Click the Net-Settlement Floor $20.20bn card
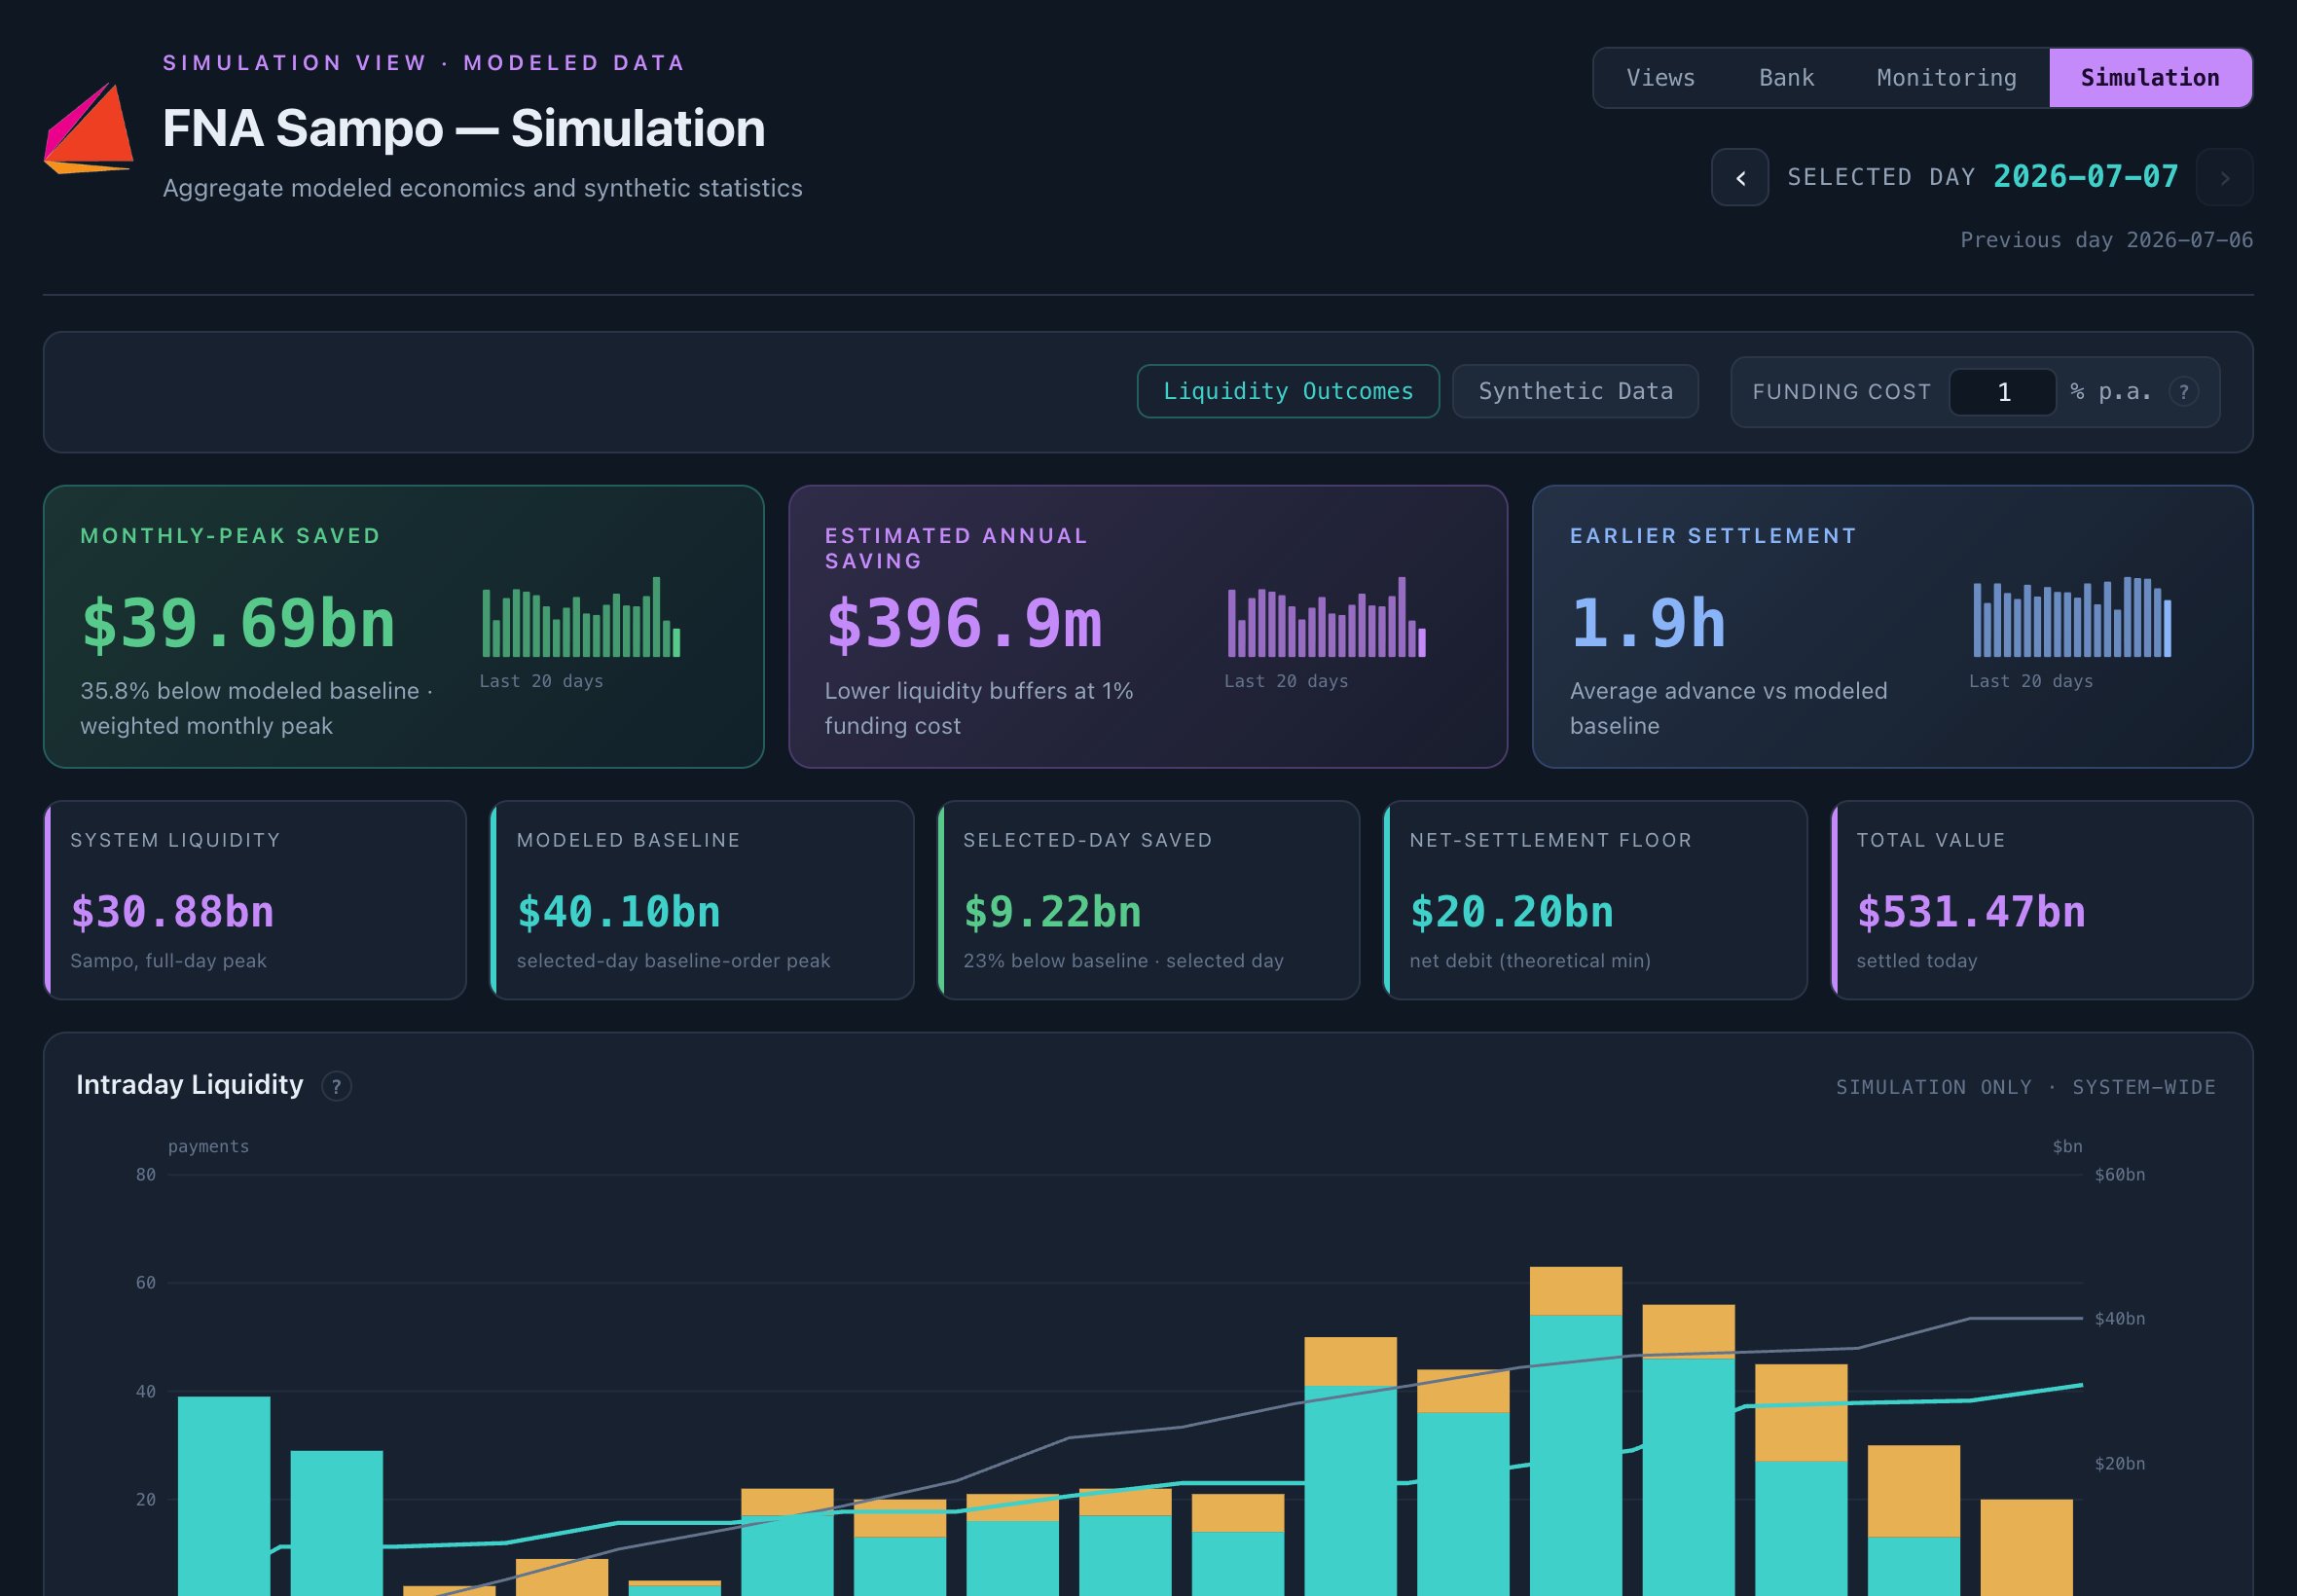 pyautogui.click(x=1595, y=900)
